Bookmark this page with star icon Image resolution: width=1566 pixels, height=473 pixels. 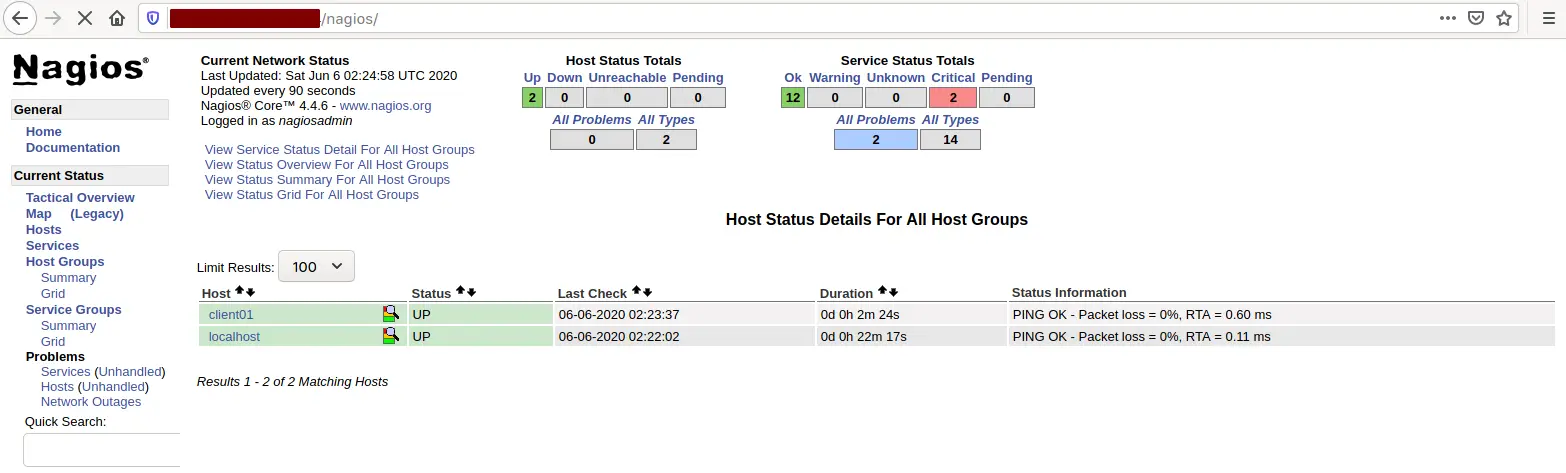(x=1503, y=18)
